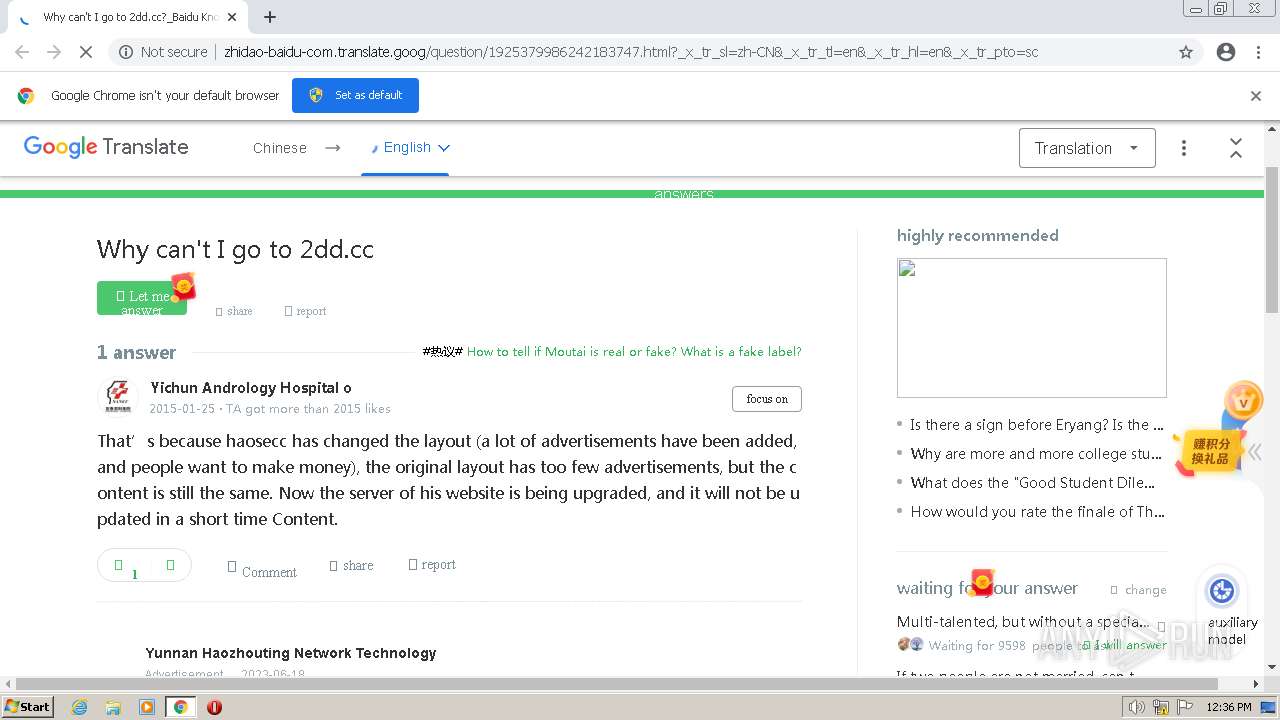This screenshot has width=1280, height=720.
Task: Open the Chrome three-dot menu
Action: click(1258, 52)
